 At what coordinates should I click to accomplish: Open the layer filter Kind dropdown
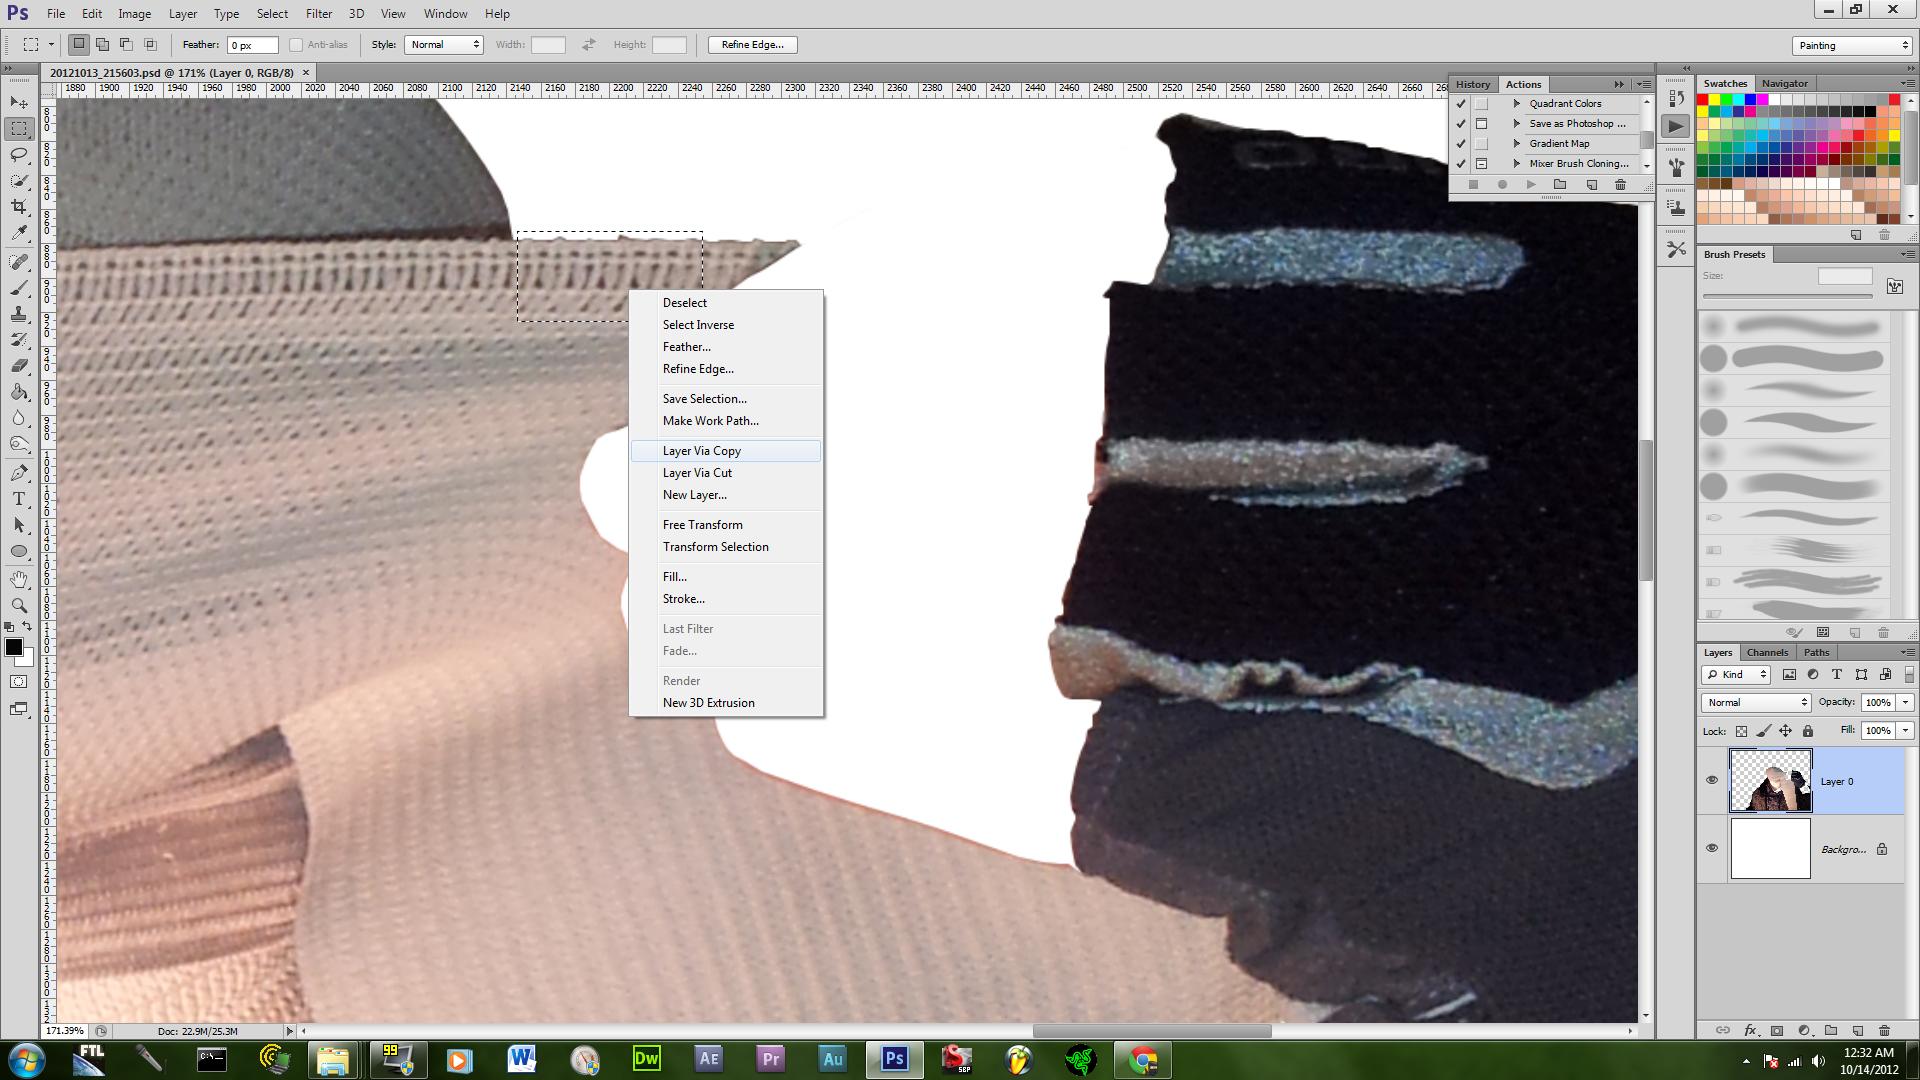coord(1736,675)
